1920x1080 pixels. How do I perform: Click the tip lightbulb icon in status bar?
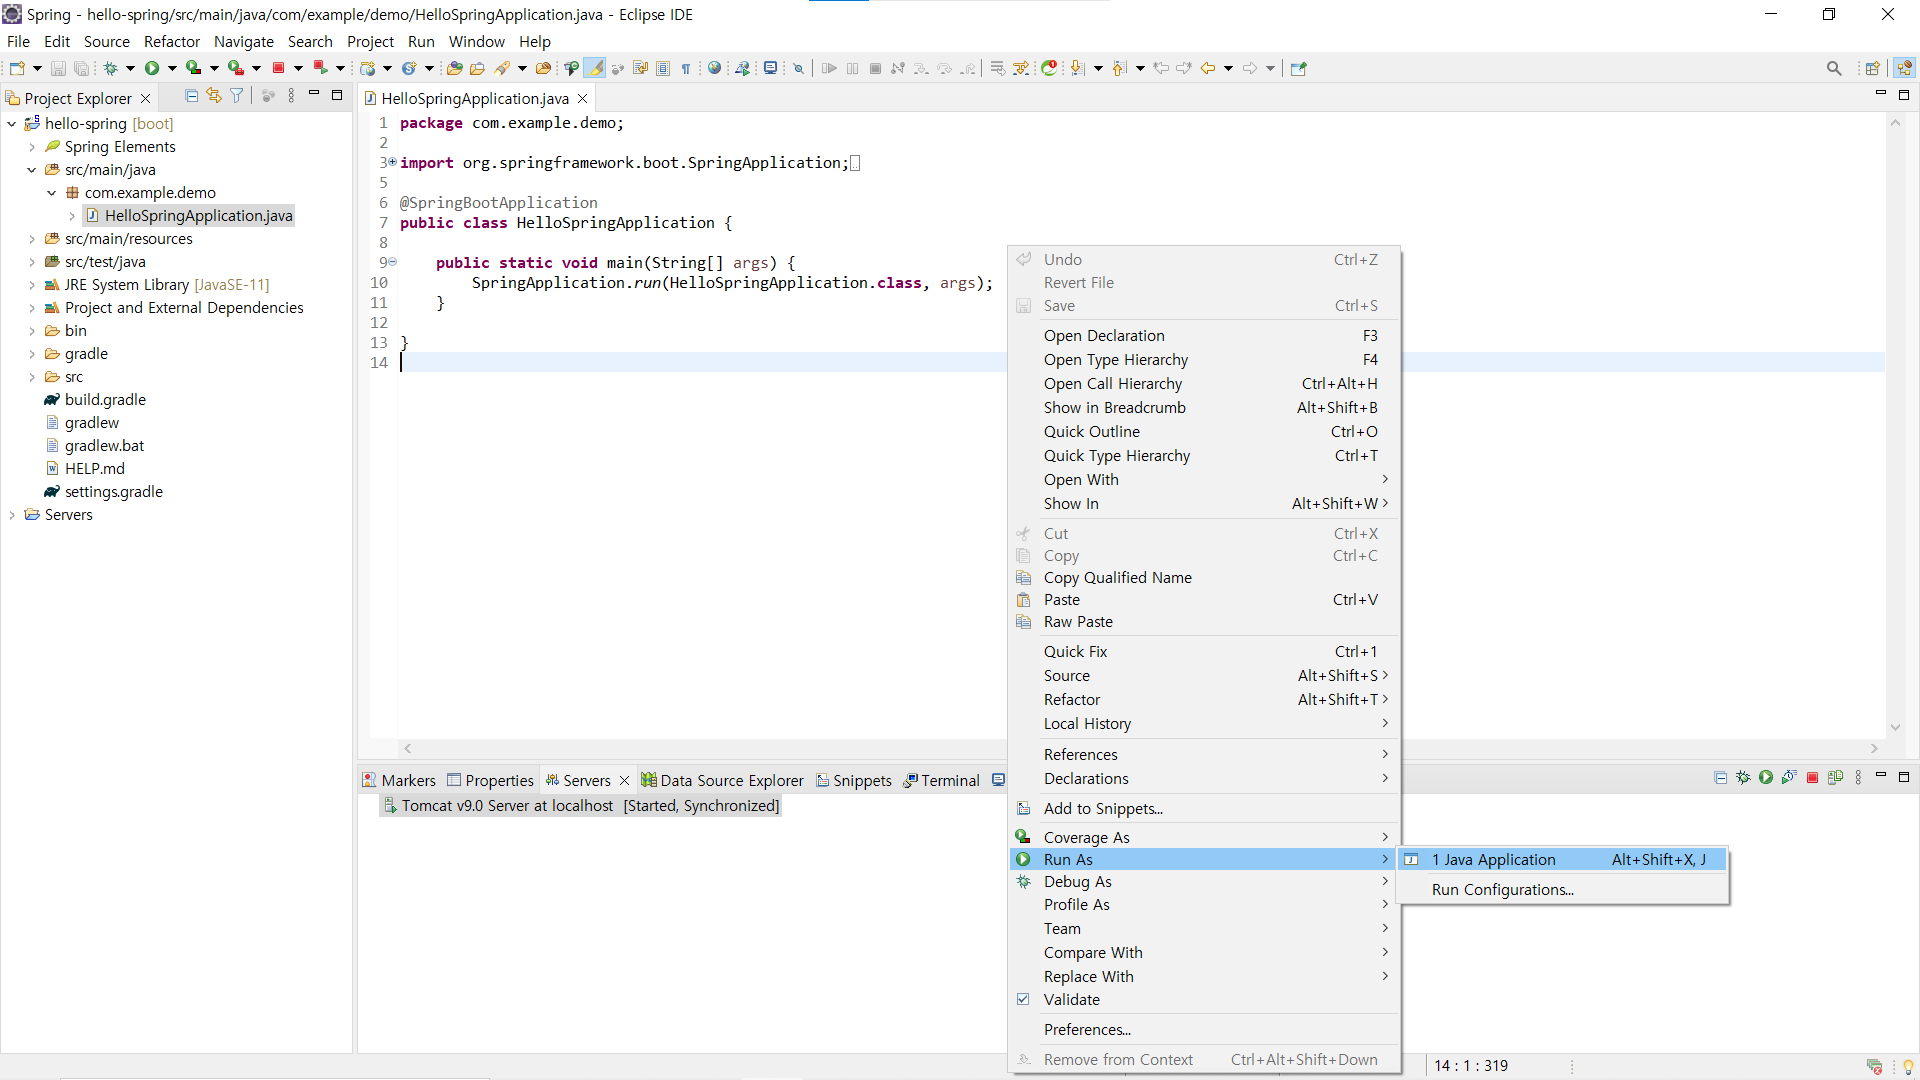click(x=1908, y=1066)
